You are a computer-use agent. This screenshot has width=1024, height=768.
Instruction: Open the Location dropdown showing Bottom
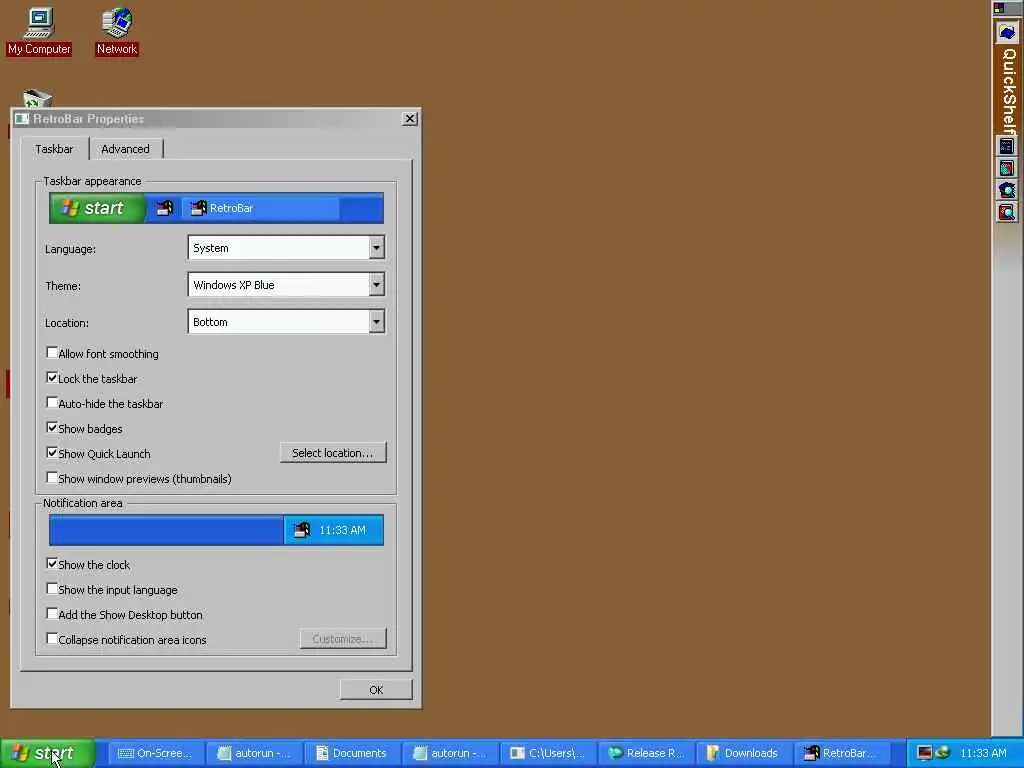pyautogui.click(x=376, y=322)
